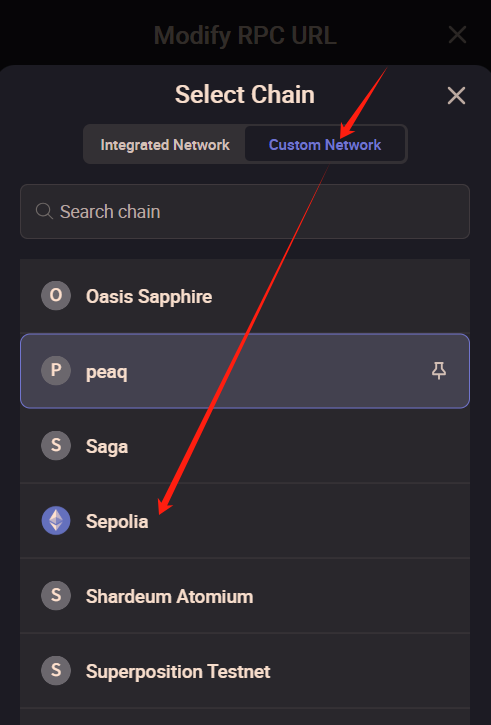
Task: Click the Saga S avatar icon
Action: coord(56,445)
